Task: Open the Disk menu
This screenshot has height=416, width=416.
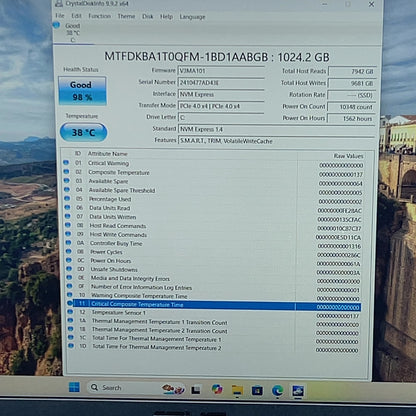Action: click(148, 16)
